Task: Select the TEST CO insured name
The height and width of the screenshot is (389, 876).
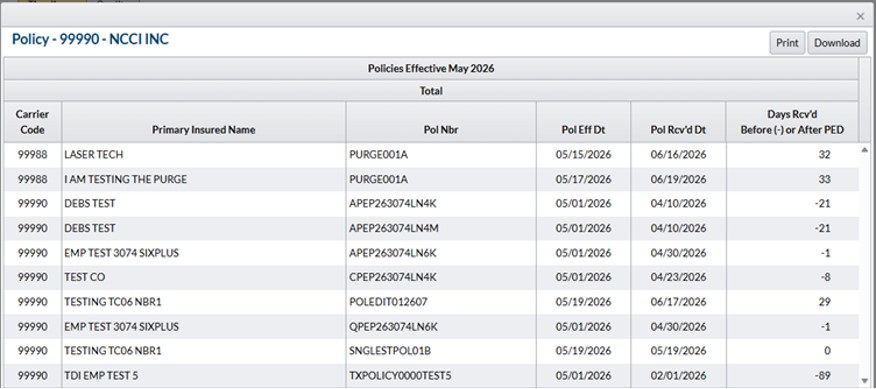Action: [84, 277]
